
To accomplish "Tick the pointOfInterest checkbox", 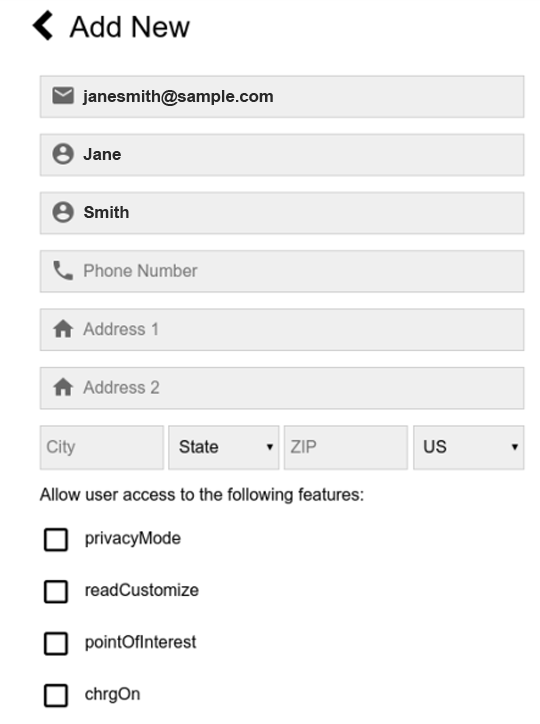I will pos(56,643).
